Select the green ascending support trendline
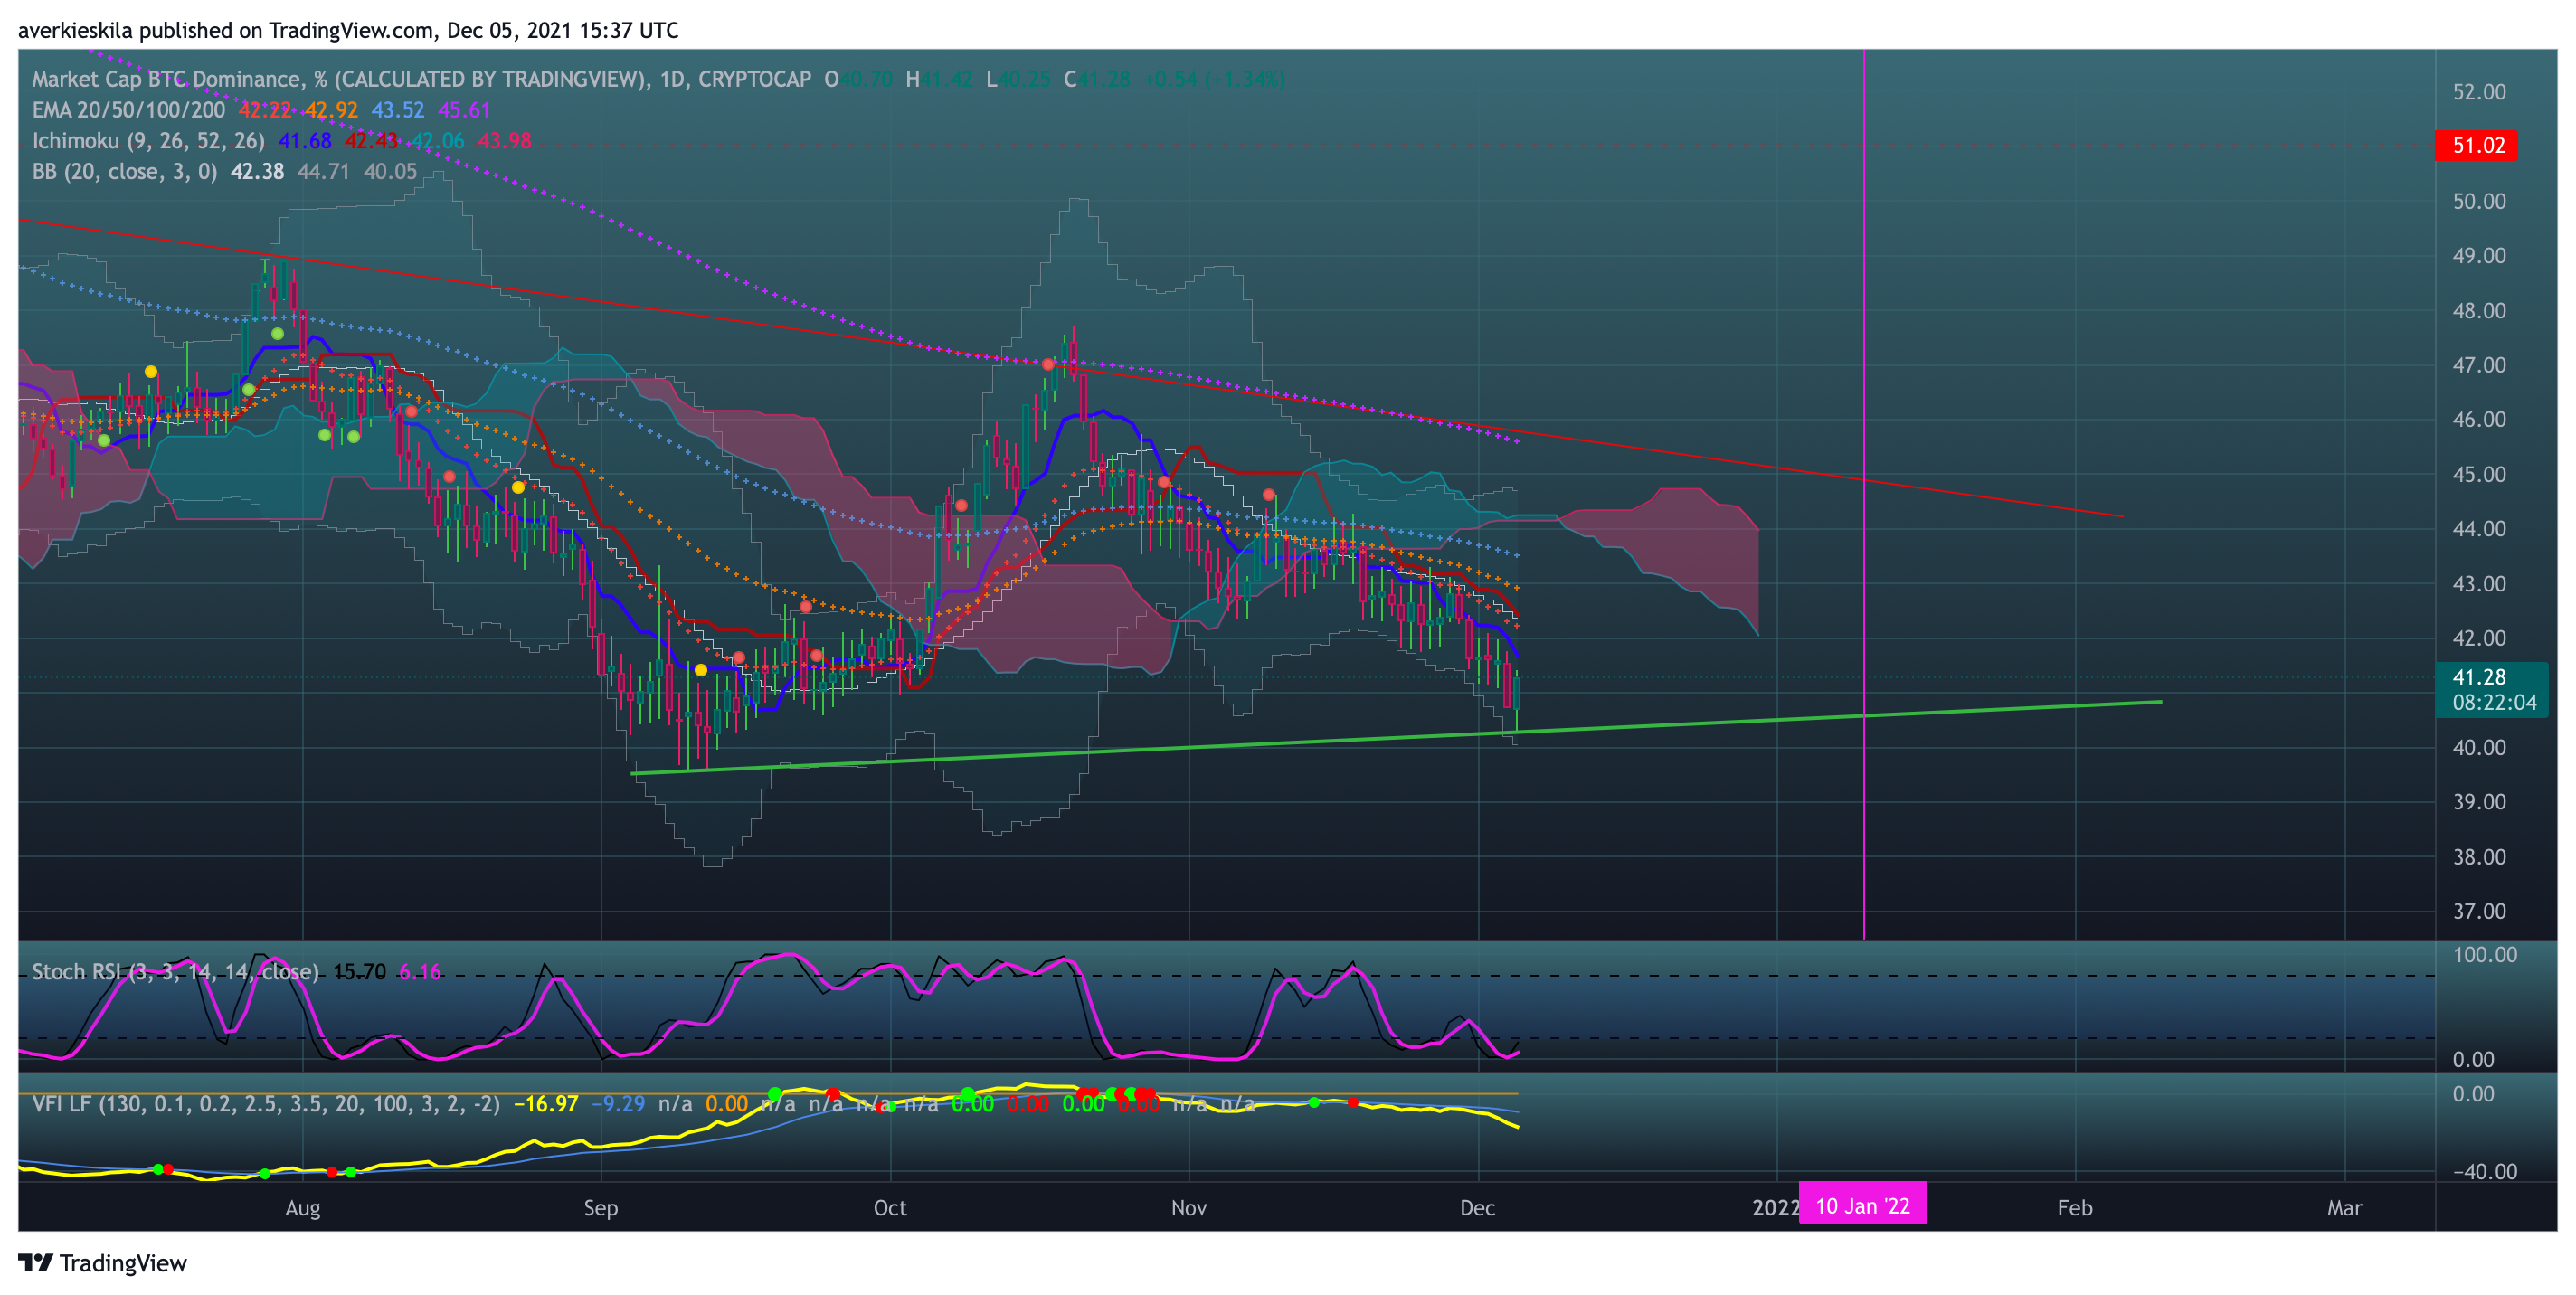 click(1396, 738)
